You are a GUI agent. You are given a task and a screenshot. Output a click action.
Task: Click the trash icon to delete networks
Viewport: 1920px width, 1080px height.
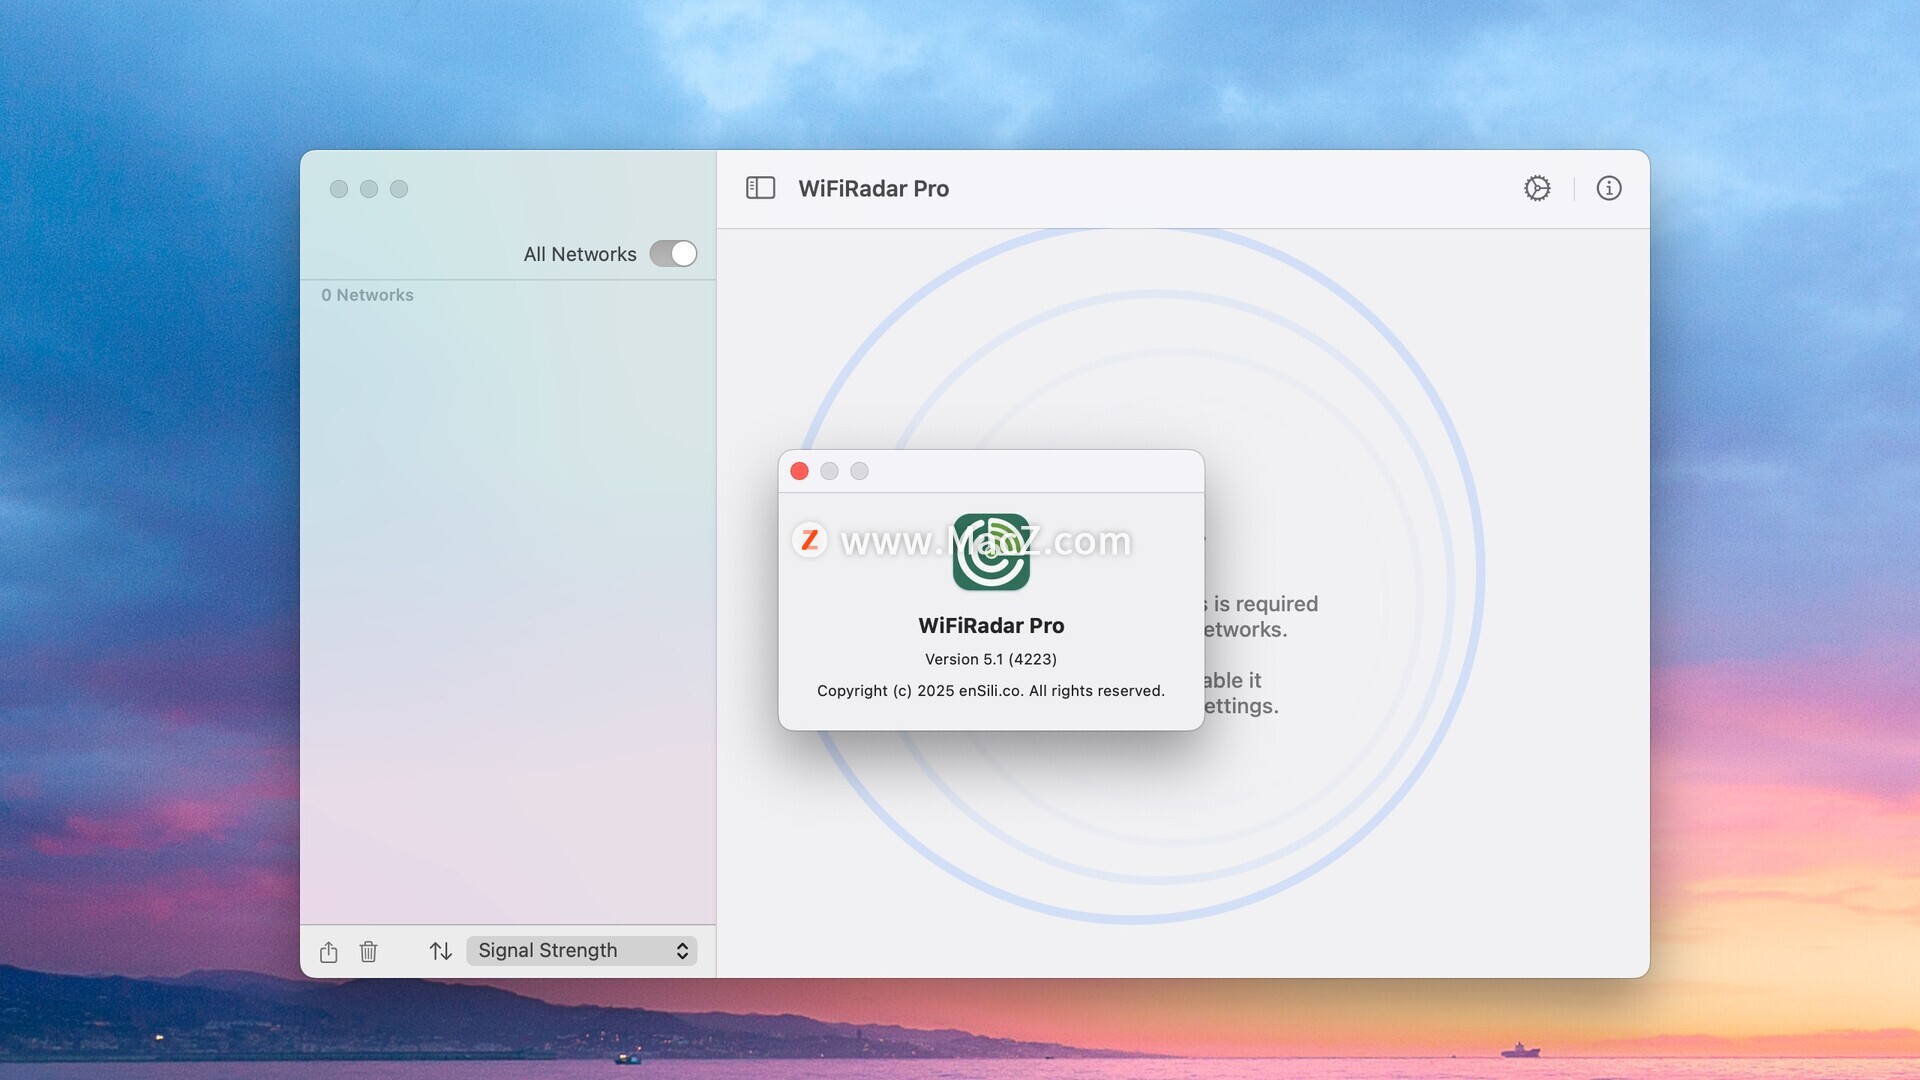[x=368, y=951]
